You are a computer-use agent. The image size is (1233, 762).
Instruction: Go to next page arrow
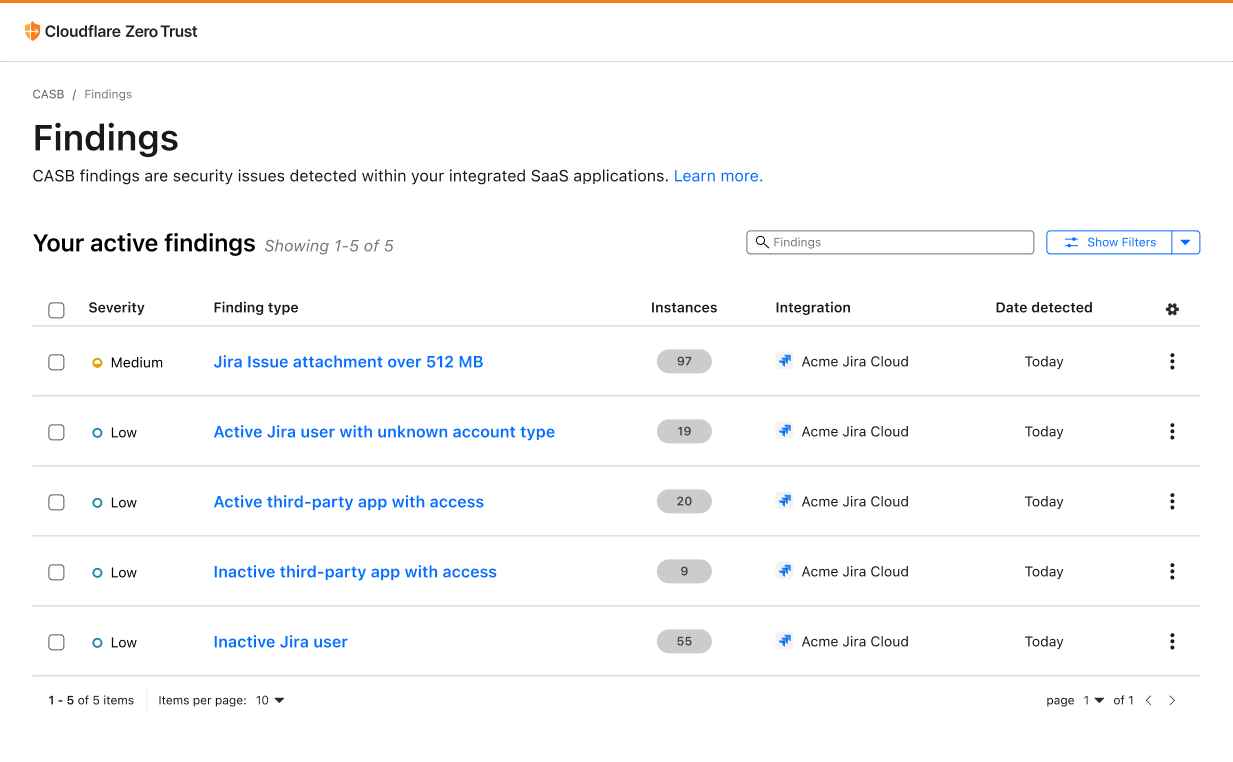pyautogui.click(x=1172, y=700)
